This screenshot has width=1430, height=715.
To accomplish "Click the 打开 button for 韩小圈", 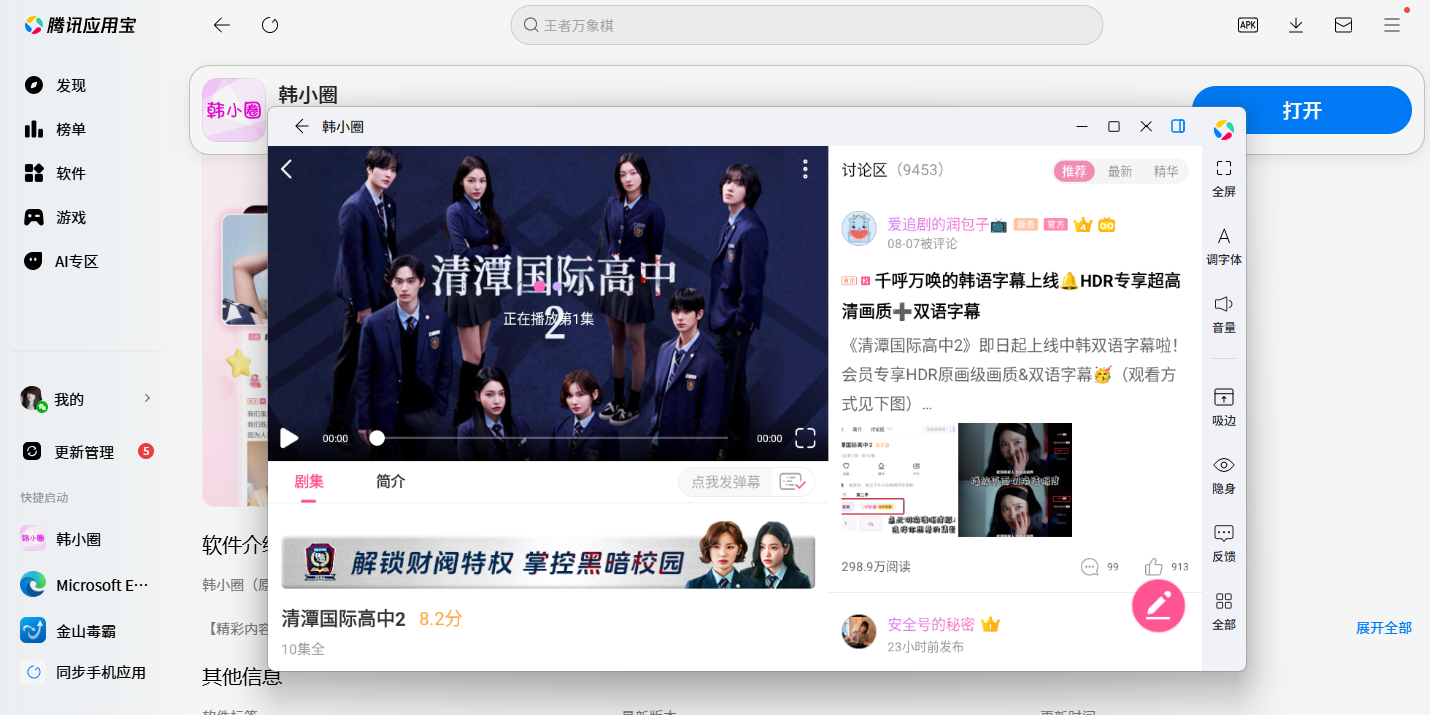I will pyautogui.click(x=1302, y=110).
